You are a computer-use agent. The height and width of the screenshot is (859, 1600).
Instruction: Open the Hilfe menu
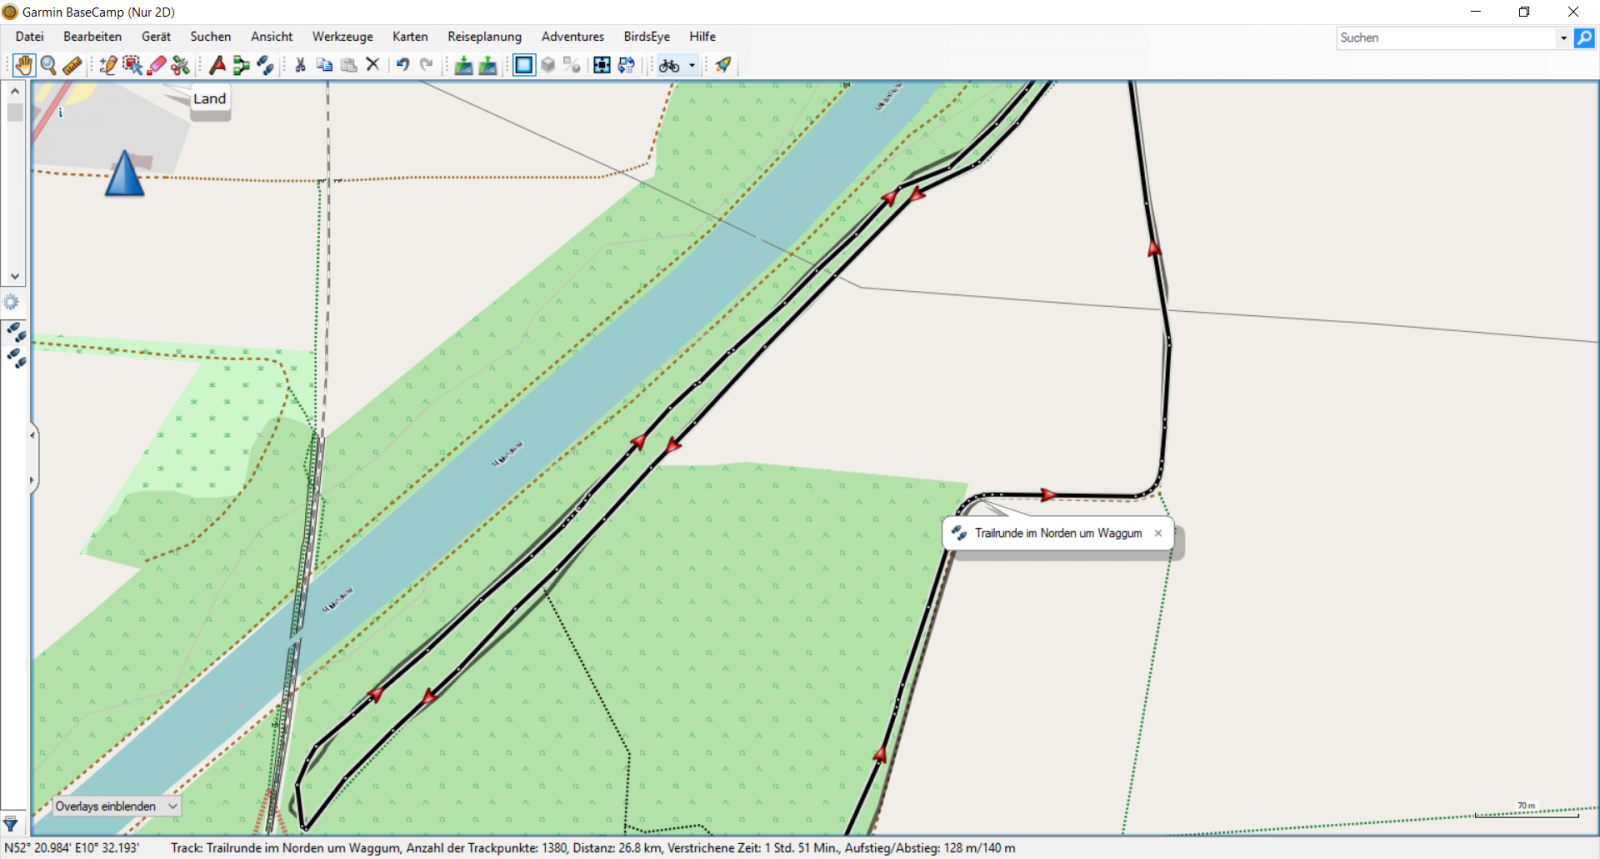[703, 37]
